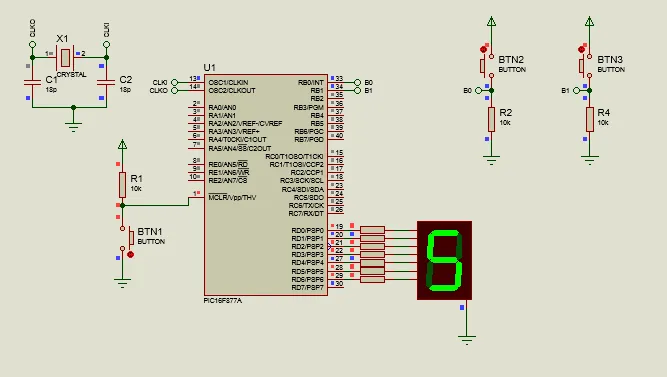
Task: Select capacitor C2 symbol
Action: [106, 82]
